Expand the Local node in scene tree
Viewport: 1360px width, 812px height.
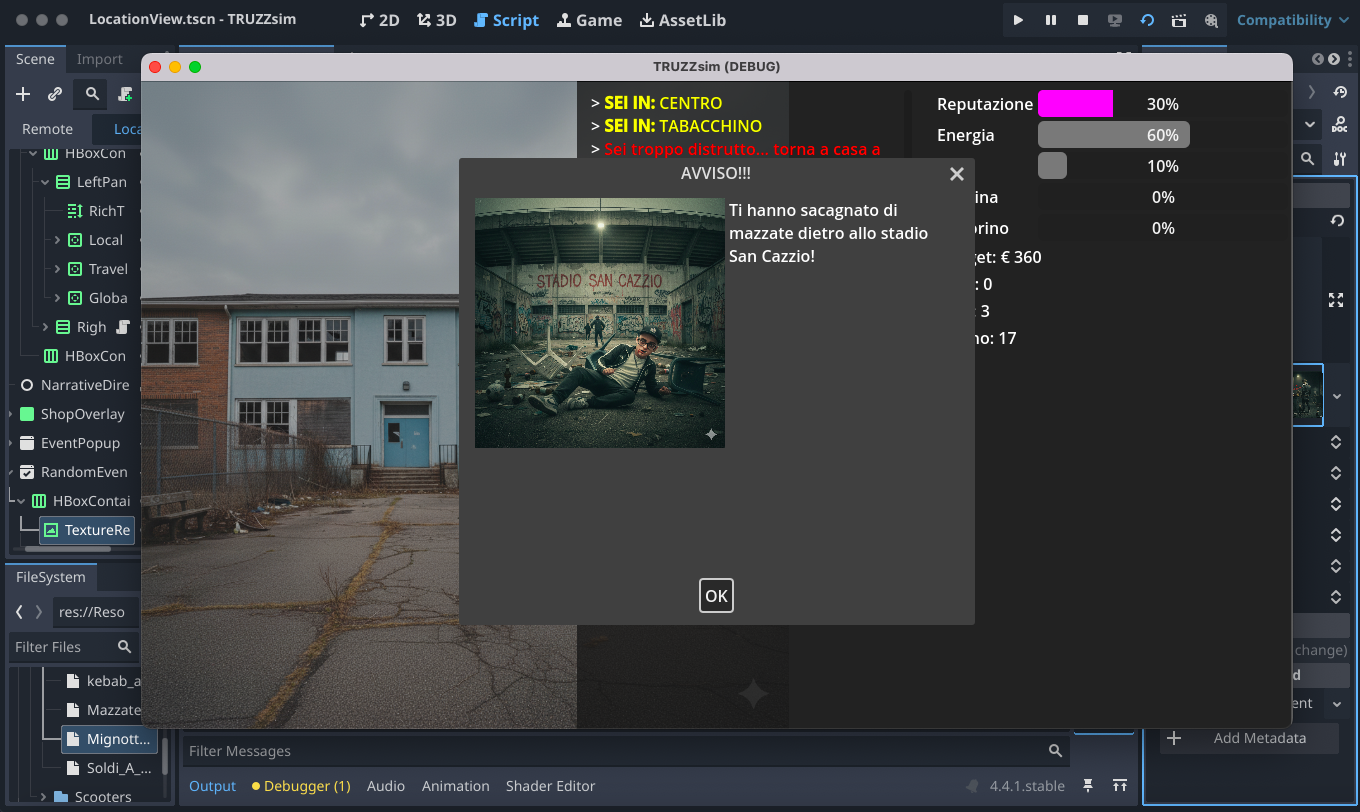click(x=57, y=240)
